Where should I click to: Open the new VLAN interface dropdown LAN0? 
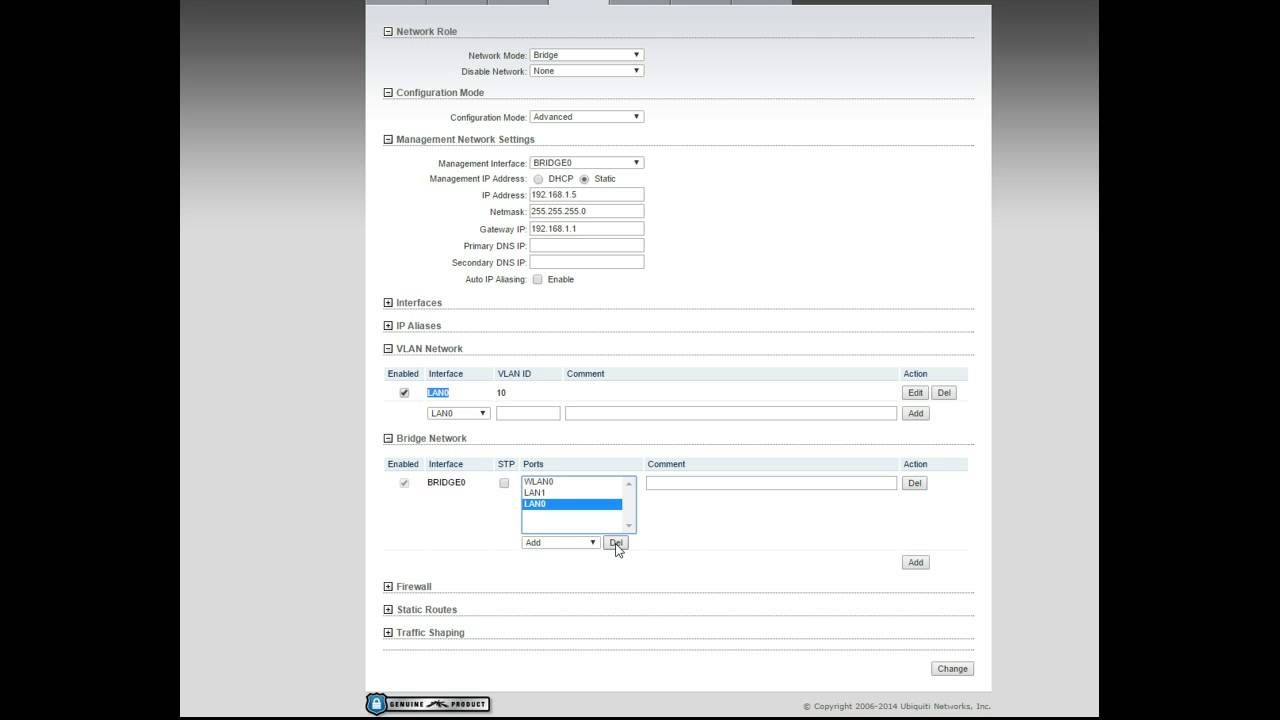pos(458,413)
